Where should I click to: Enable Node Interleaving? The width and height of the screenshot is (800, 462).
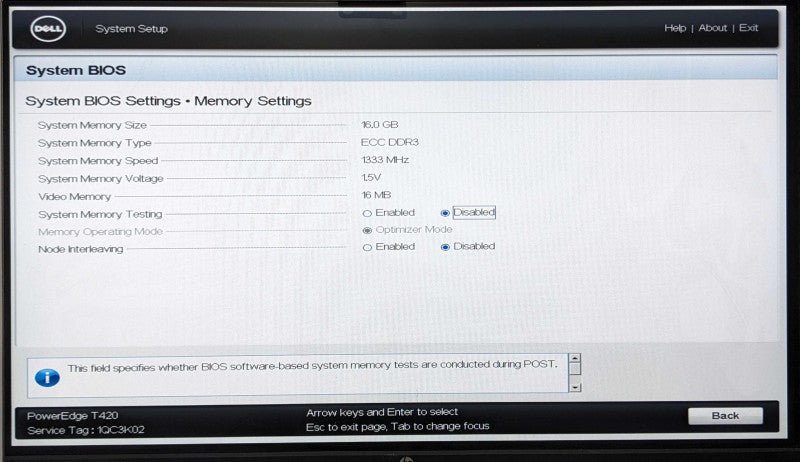click(x=367, y=247)
